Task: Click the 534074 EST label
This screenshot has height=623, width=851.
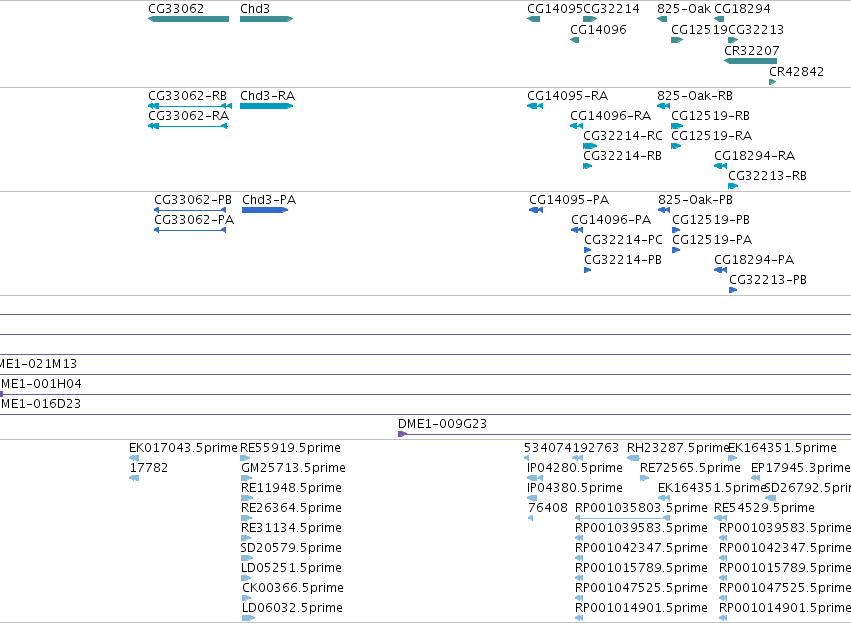Action: coord(548,448)
